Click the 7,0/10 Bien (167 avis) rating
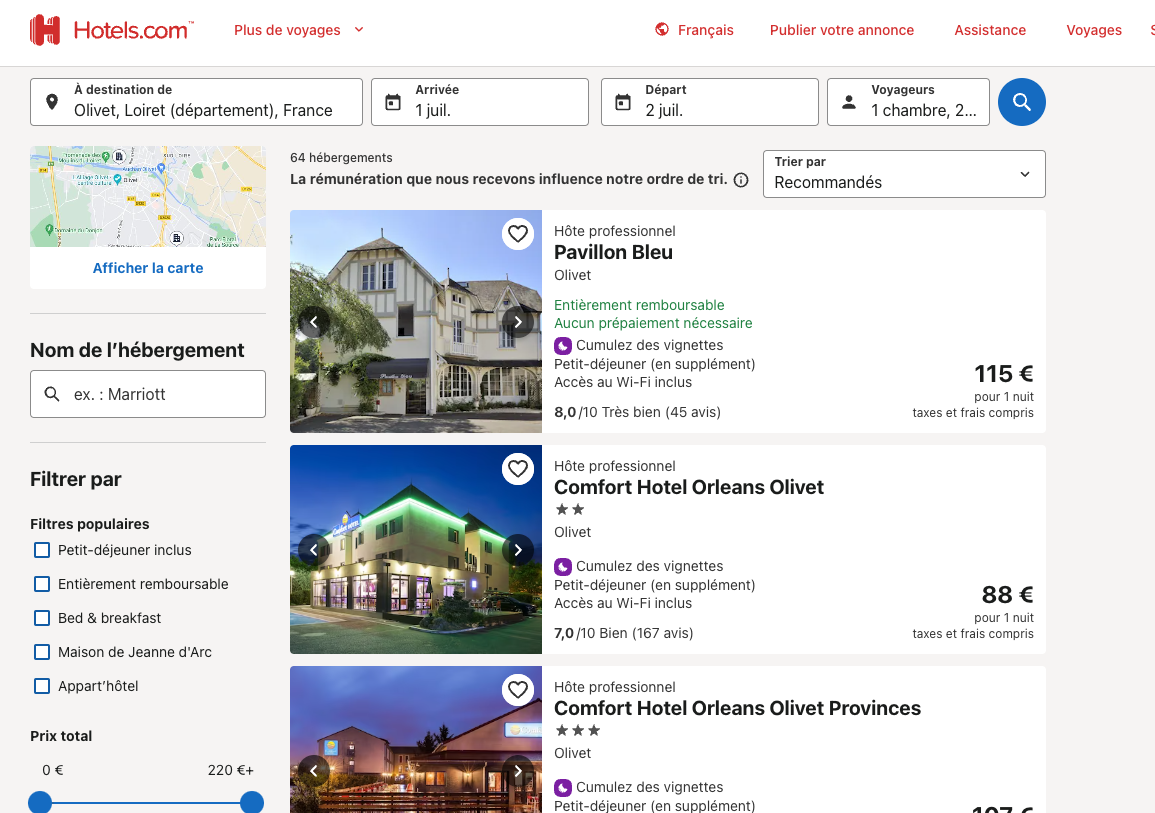Viewport: 1155px width, 813px height. [623, 633]
